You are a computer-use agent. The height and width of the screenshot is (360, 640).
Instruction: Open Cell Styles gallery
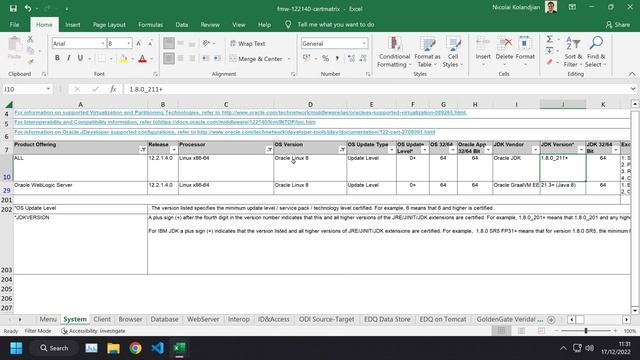pos(453,52)
